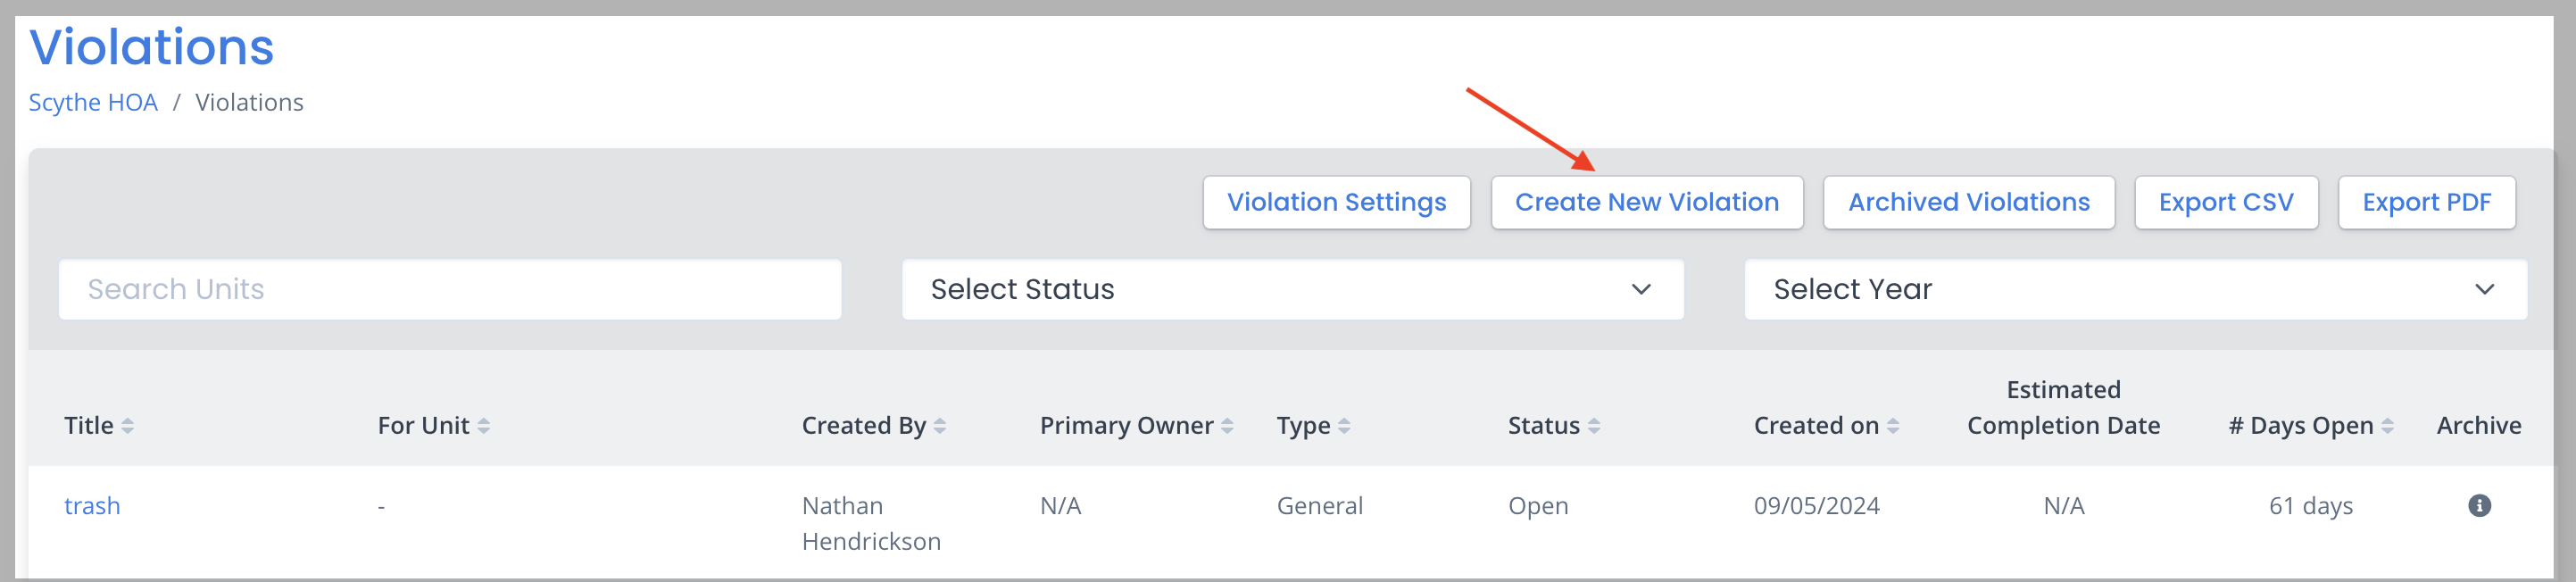Sort by Title column arrows
This screenshot has width=2576, height=582.
pyautogui.click(x=128, y=426)
